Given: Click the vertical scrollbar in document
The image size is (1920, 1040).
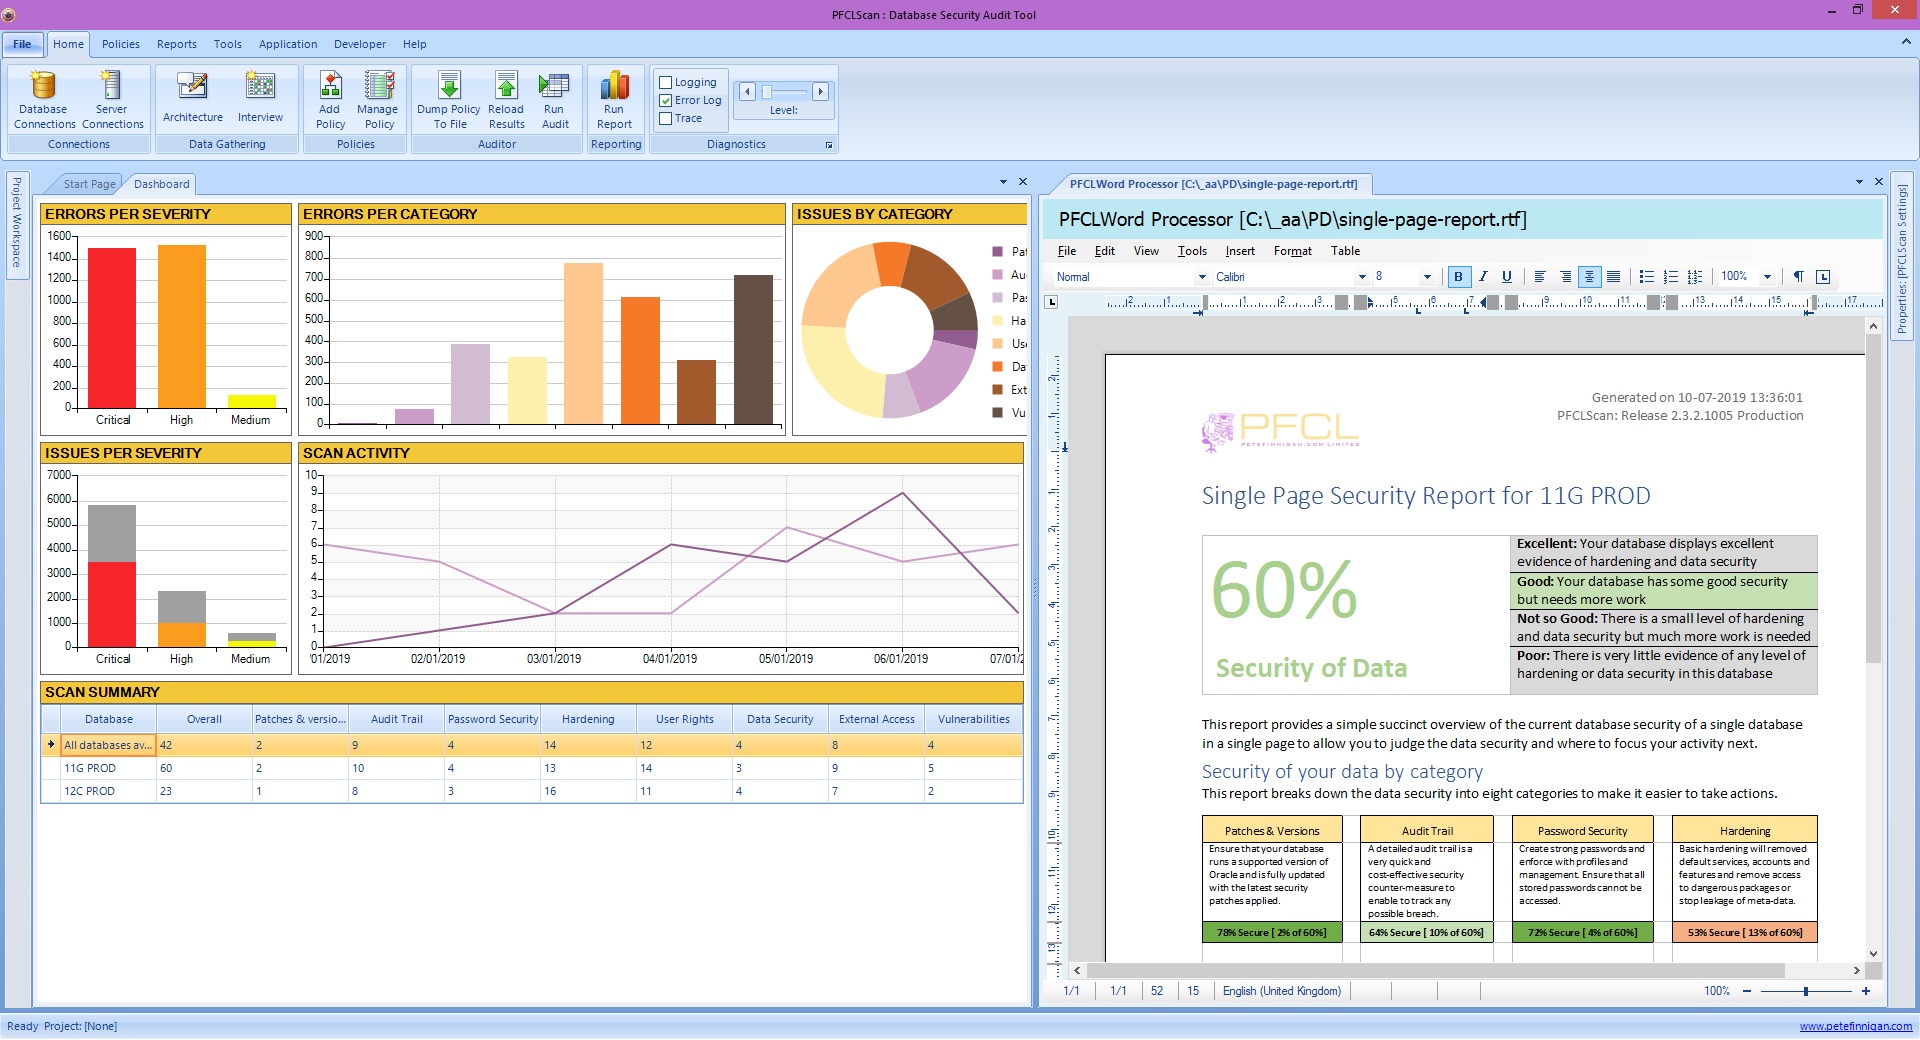Looking at the screenshot, I should (x=1873, y=498).
